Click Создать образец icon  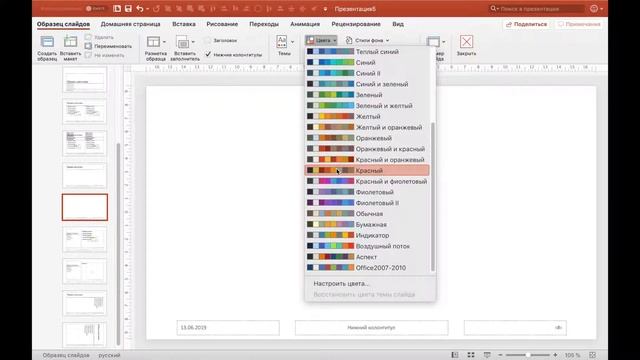(x=47, y=42)
